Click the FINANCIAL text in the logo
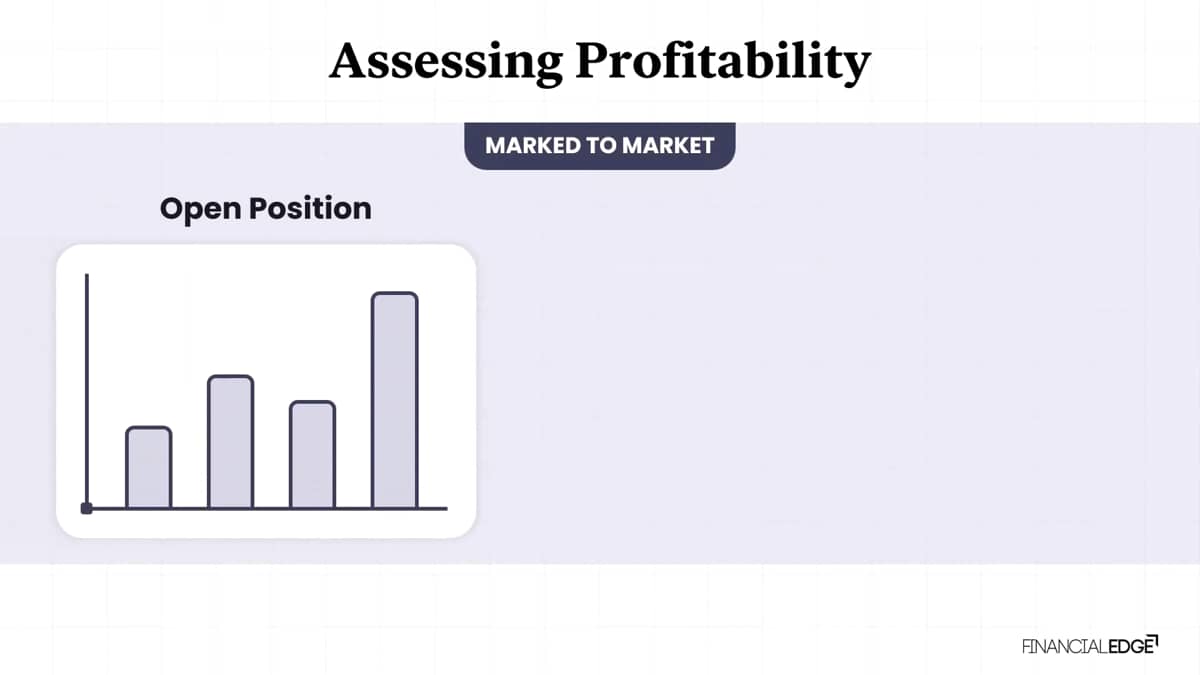Viewport: 1200px width, 675px height. coord(1064,646)
